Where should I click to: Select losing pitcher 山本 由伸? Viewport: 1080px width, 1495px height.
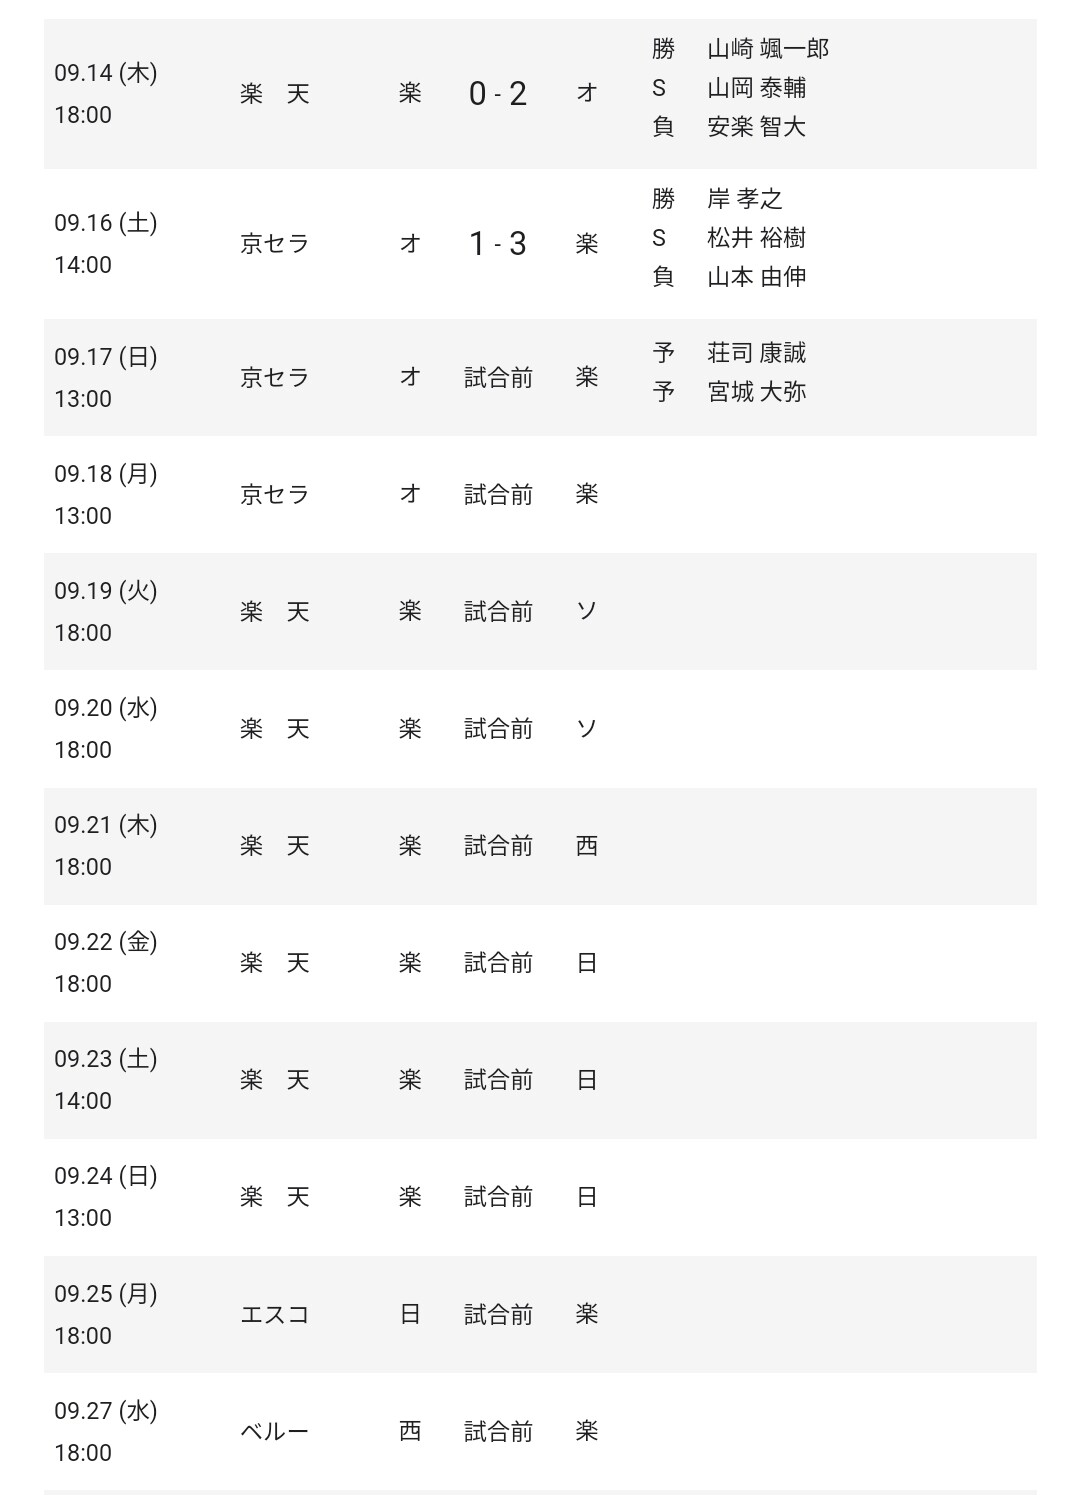(x=756, y=277)
